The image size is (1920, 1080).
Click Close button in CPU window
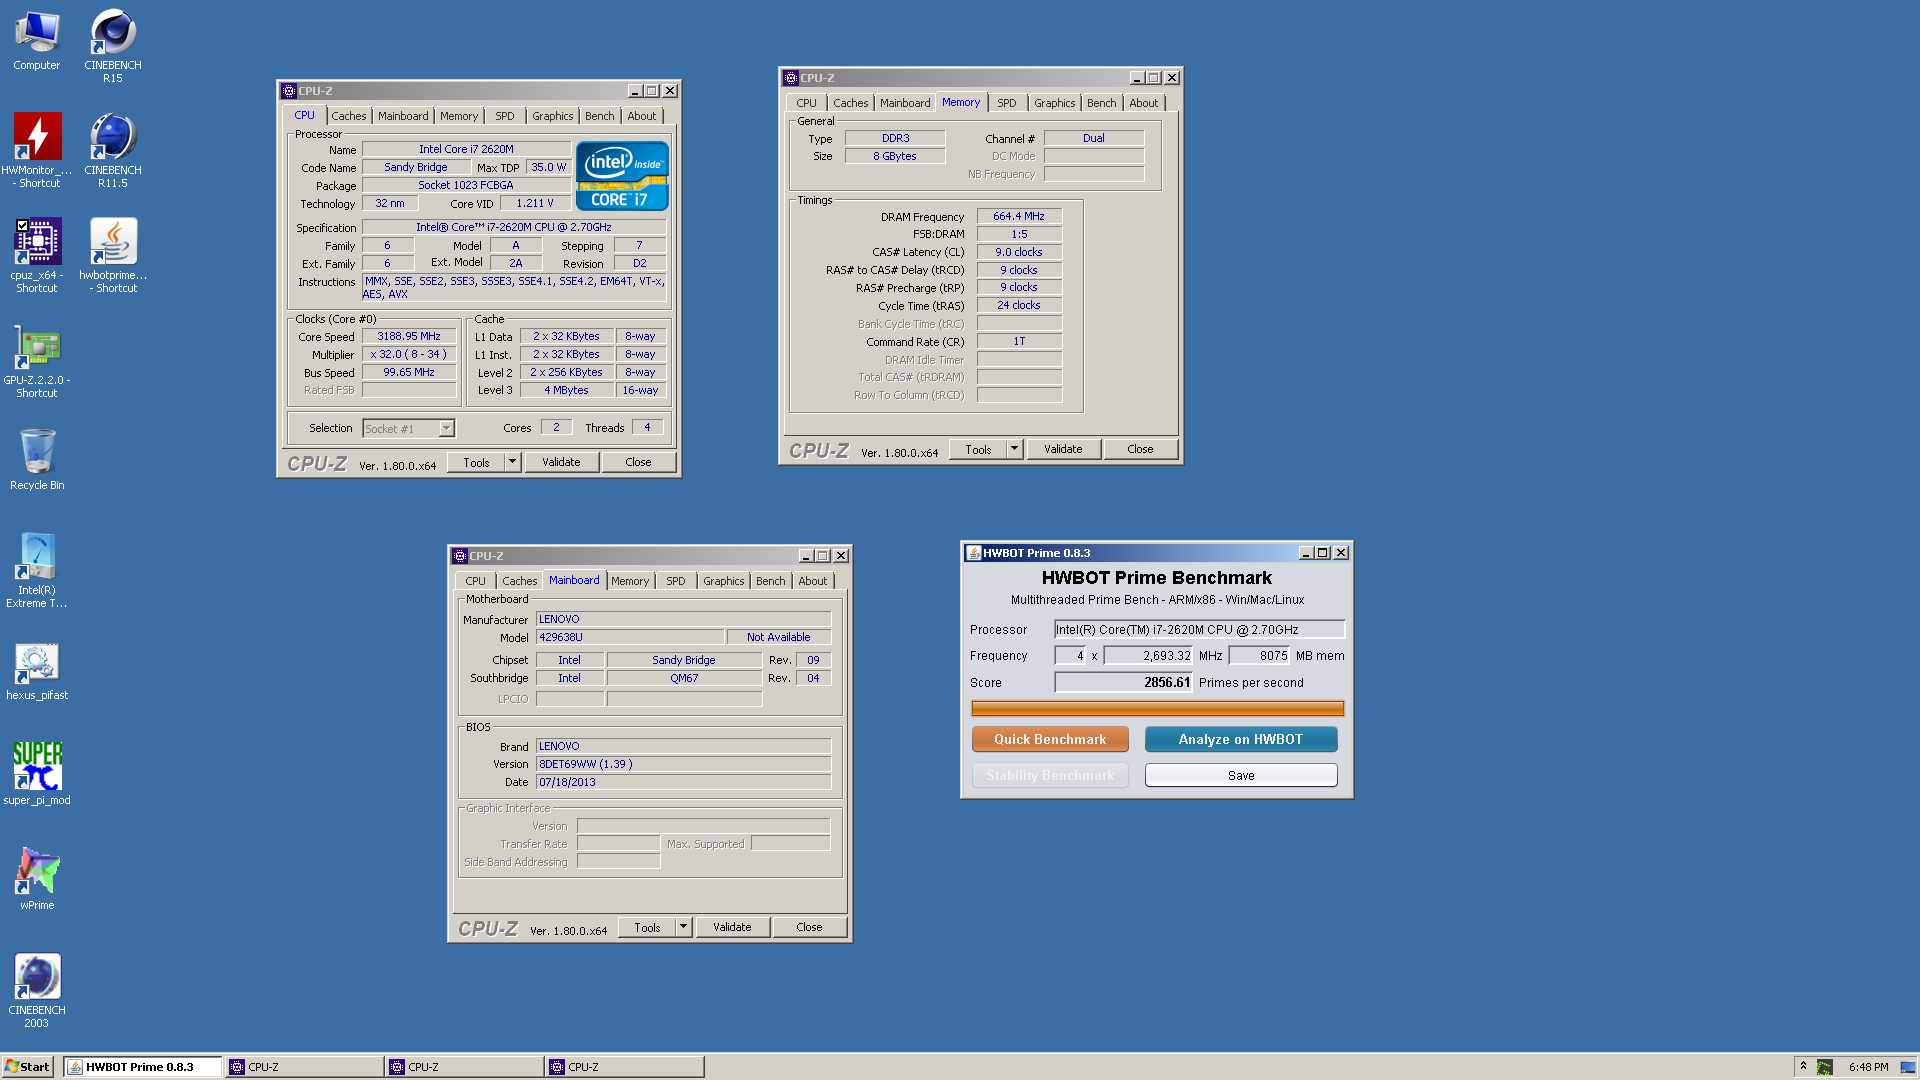[638, 462]
